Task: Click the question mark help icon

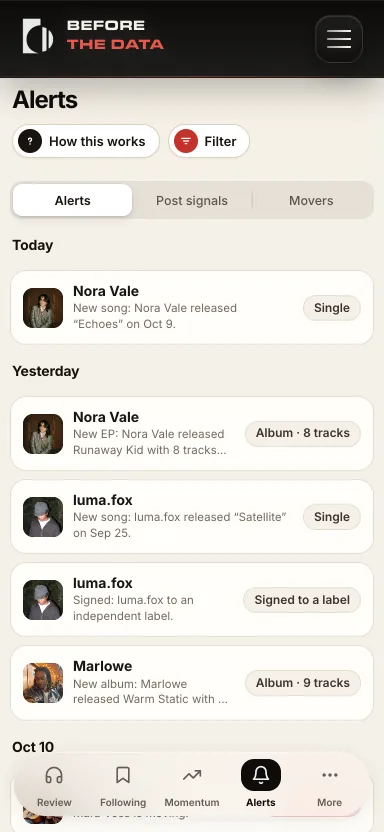Action: pyautogui.click(x=30, y=141)
